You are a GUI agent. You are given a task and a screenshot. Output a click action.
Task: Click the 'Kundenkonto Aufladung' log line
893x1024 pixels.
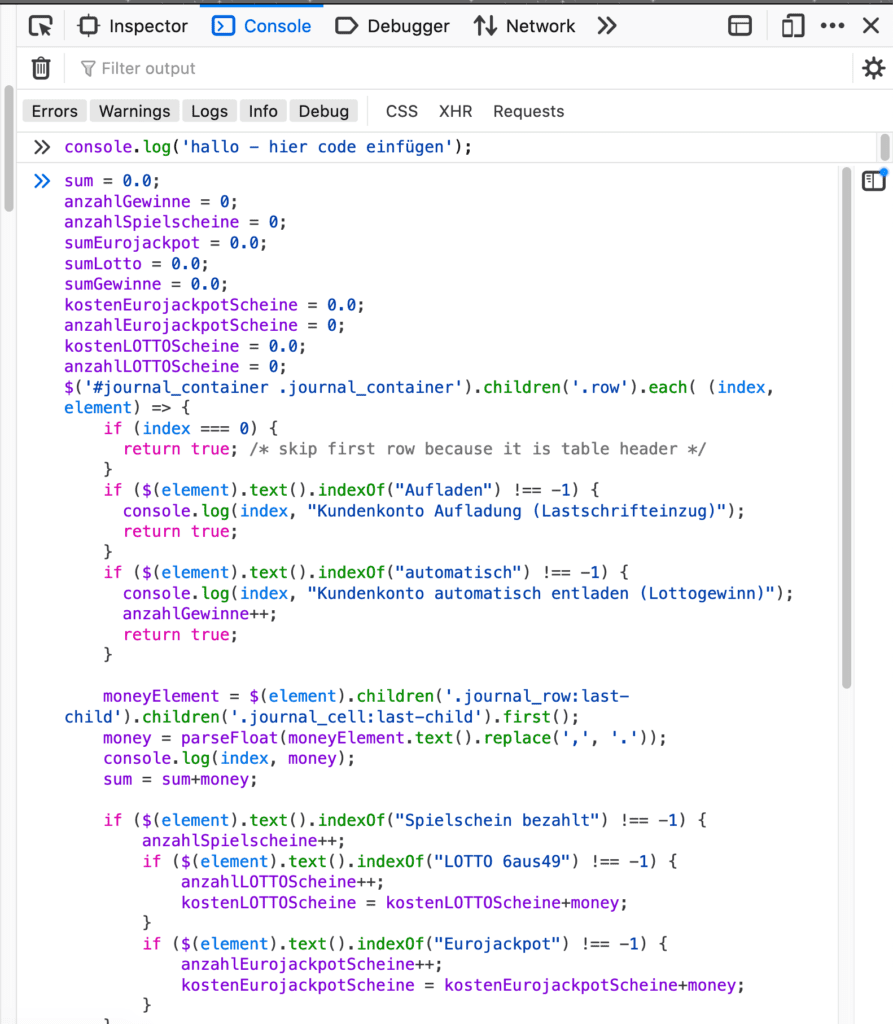point(434,511)
